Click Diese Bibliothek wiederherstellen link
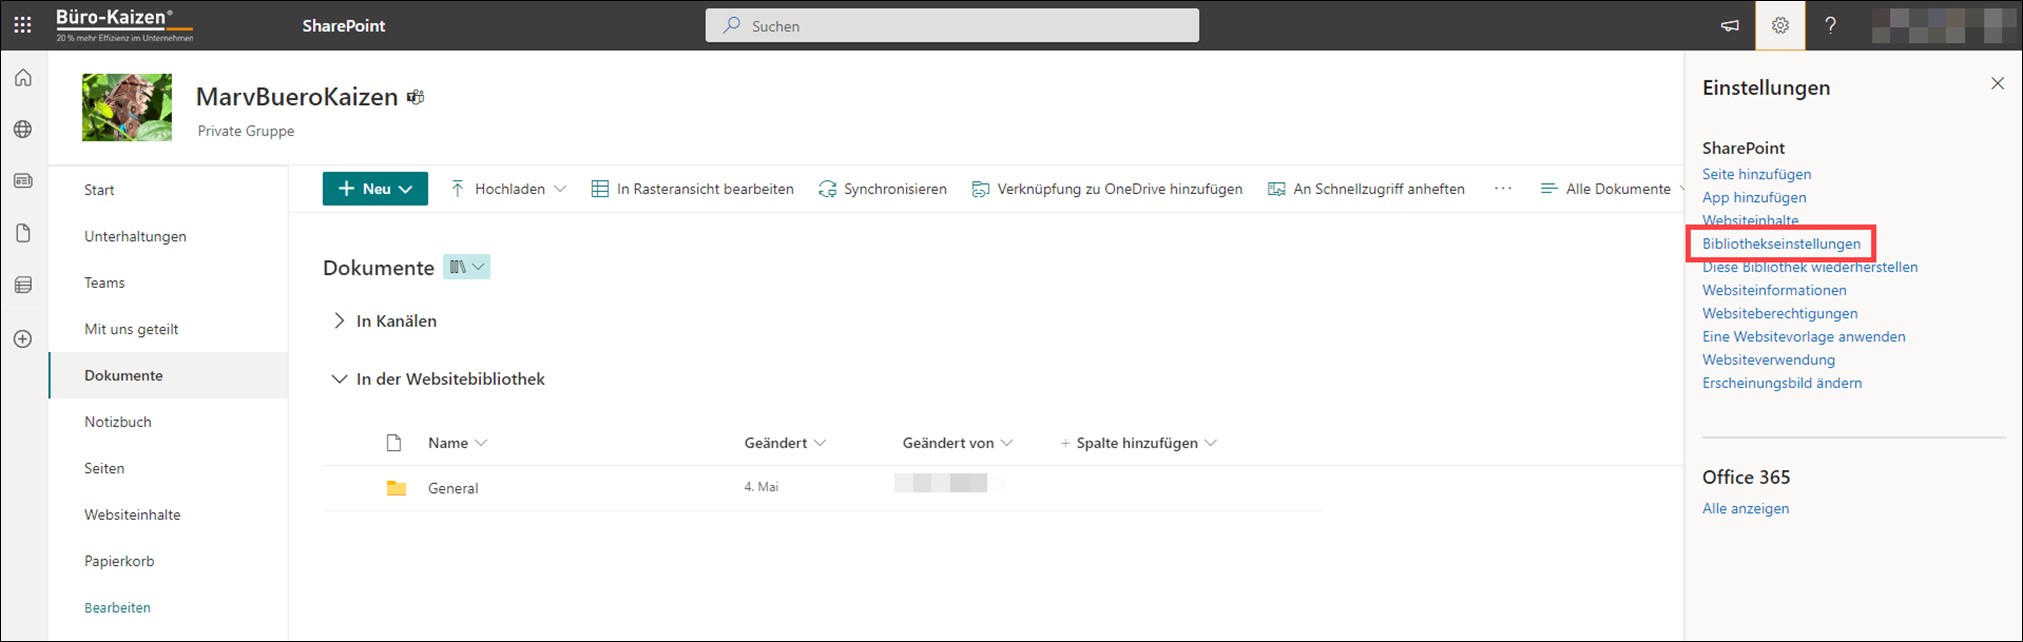The width and height of the screenshot is (2023, 642). [1810, 267]
